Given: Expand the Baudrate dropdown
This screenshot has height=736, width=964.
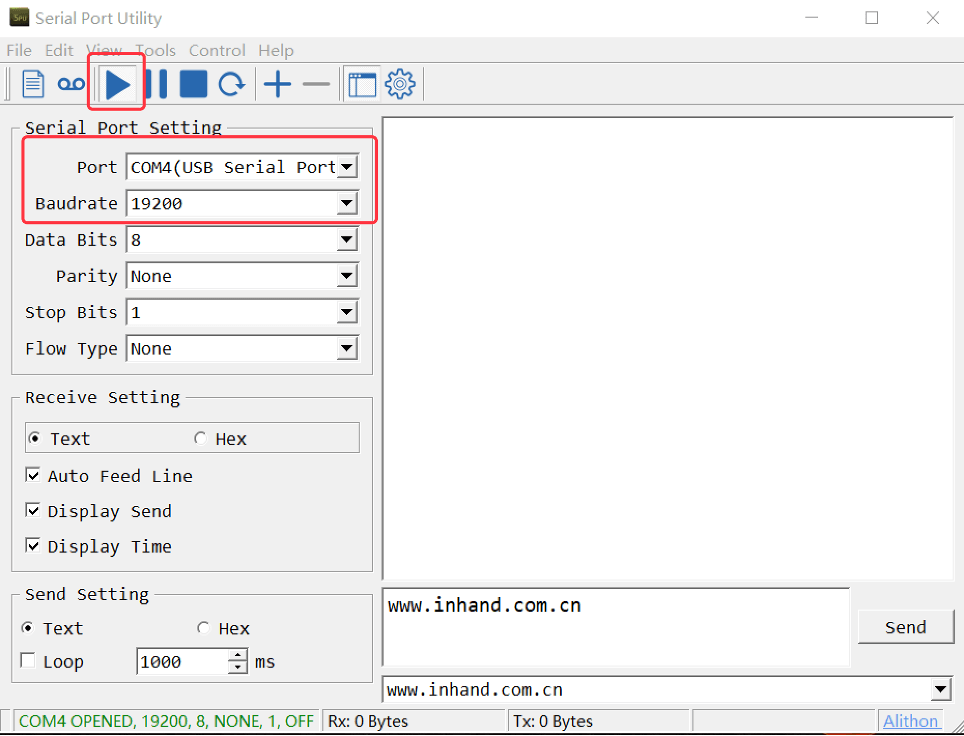Looking at the screenshot, I should (x=346, y=204).
